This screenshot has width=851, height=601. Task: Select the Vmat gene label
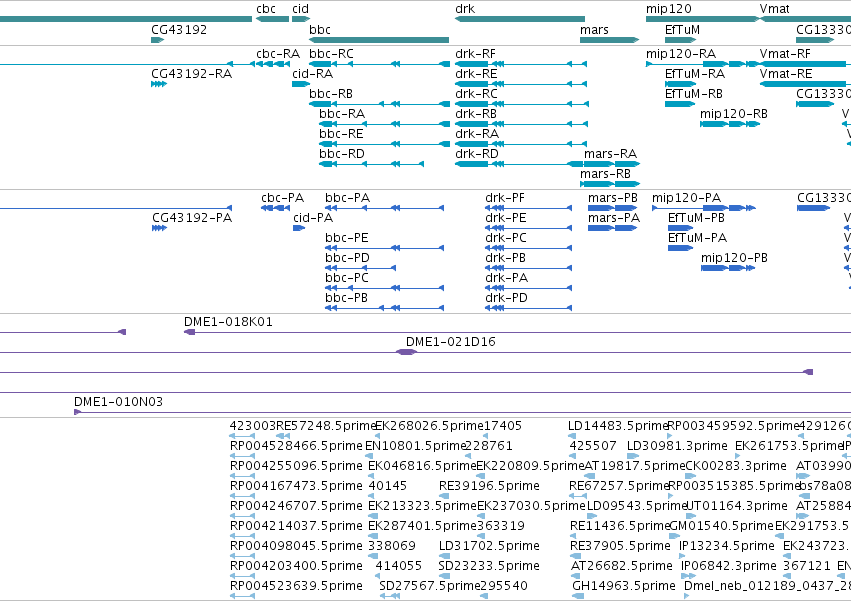point(774,9)
